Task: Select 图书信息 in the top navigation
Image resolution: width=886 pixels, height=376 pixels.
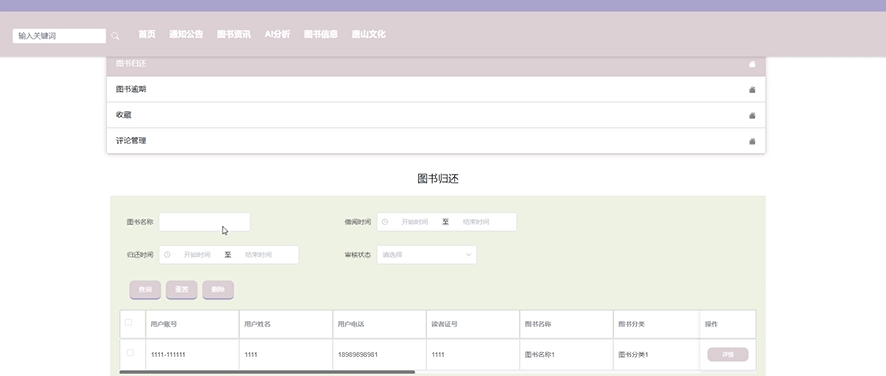Action: 321,34
